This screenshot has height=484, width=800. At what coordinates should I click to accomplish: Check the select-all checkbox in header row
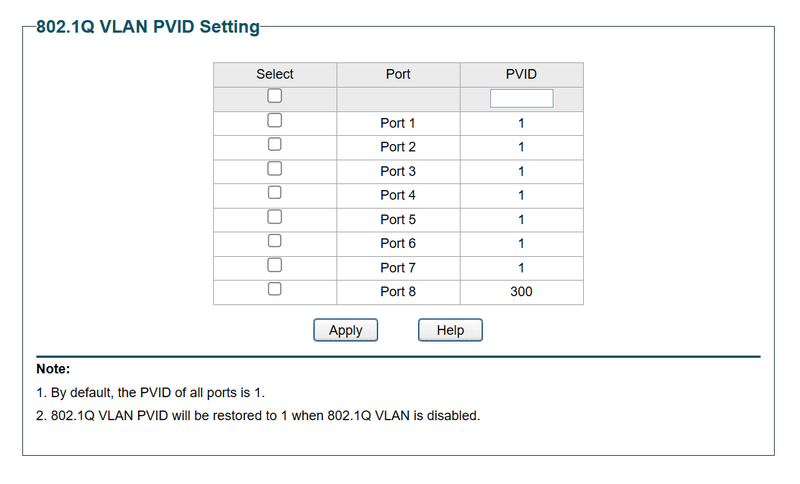pos(274,96)
